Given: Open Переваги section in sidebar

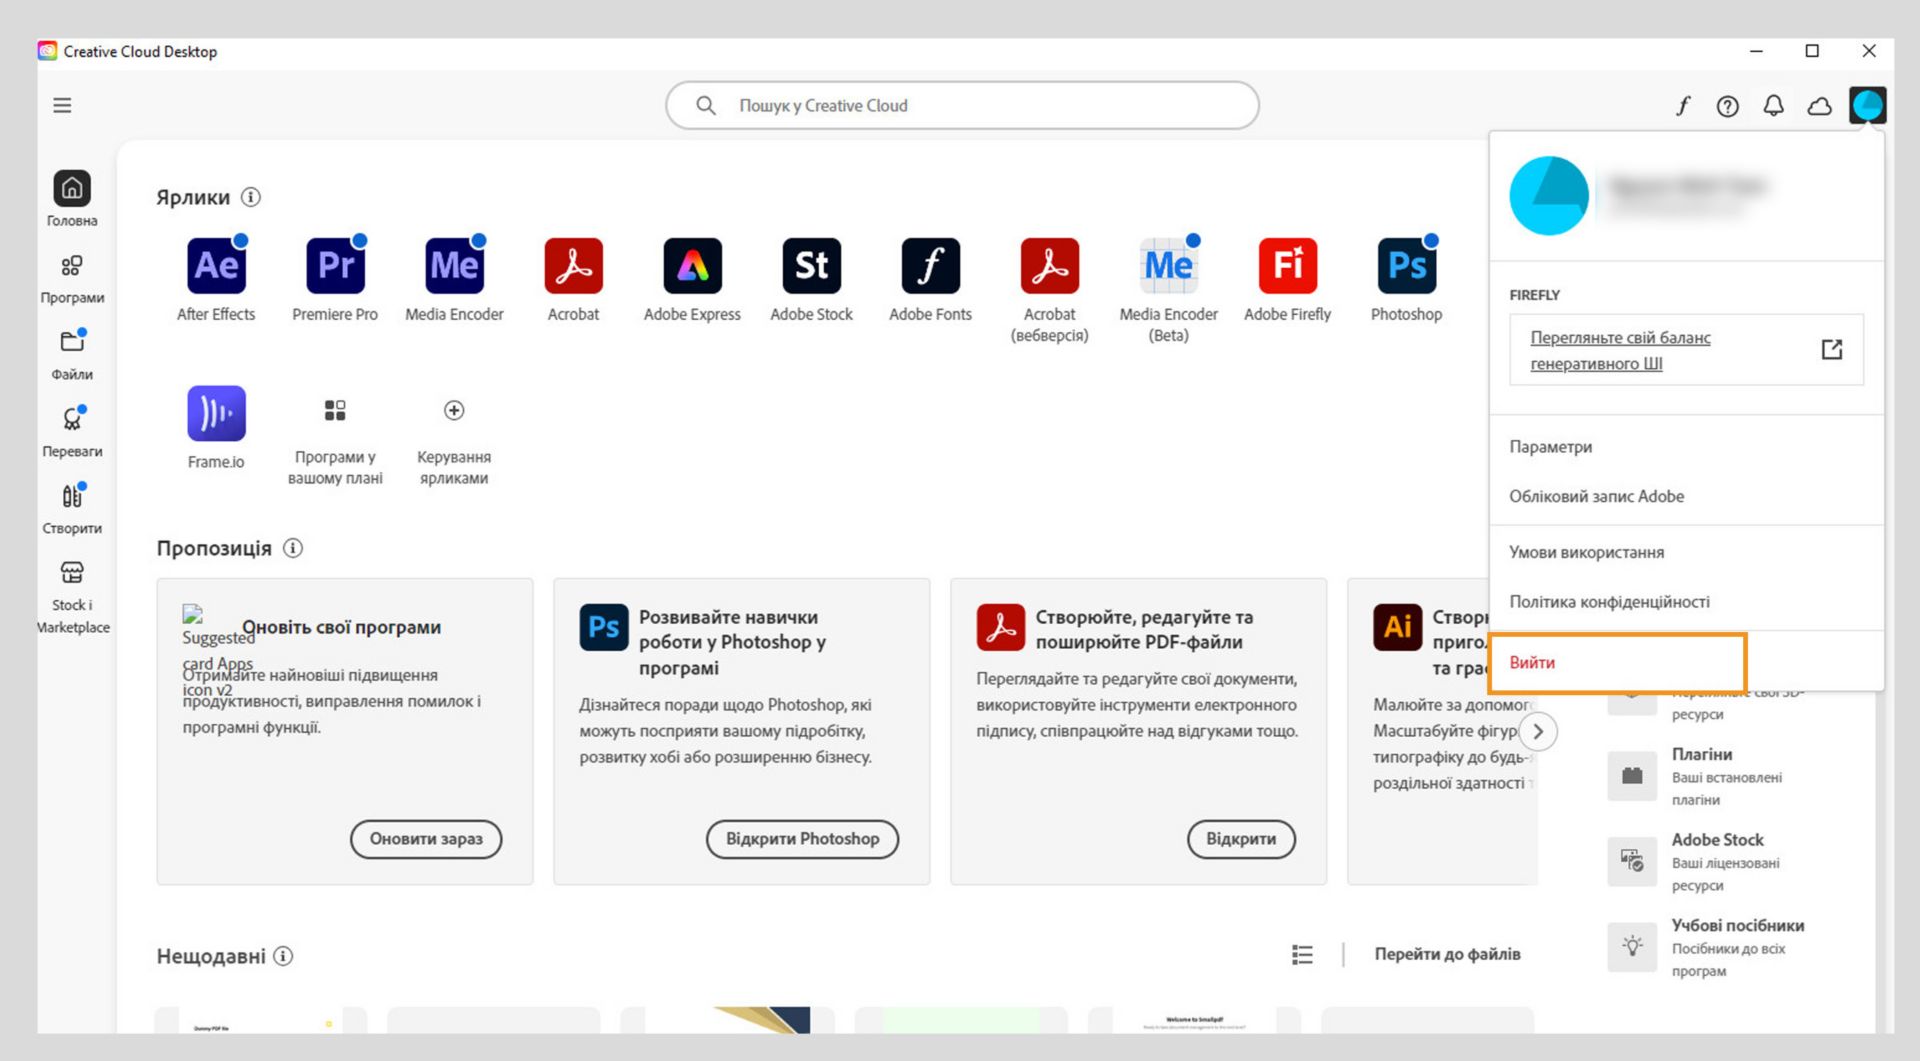Looking at the screenshot, I should click(72, 431).
